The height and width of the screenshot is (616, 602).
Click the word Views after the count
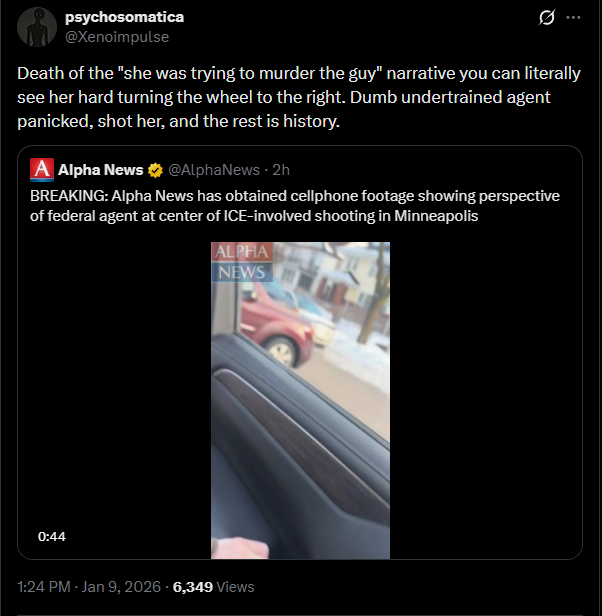[236, 587]
